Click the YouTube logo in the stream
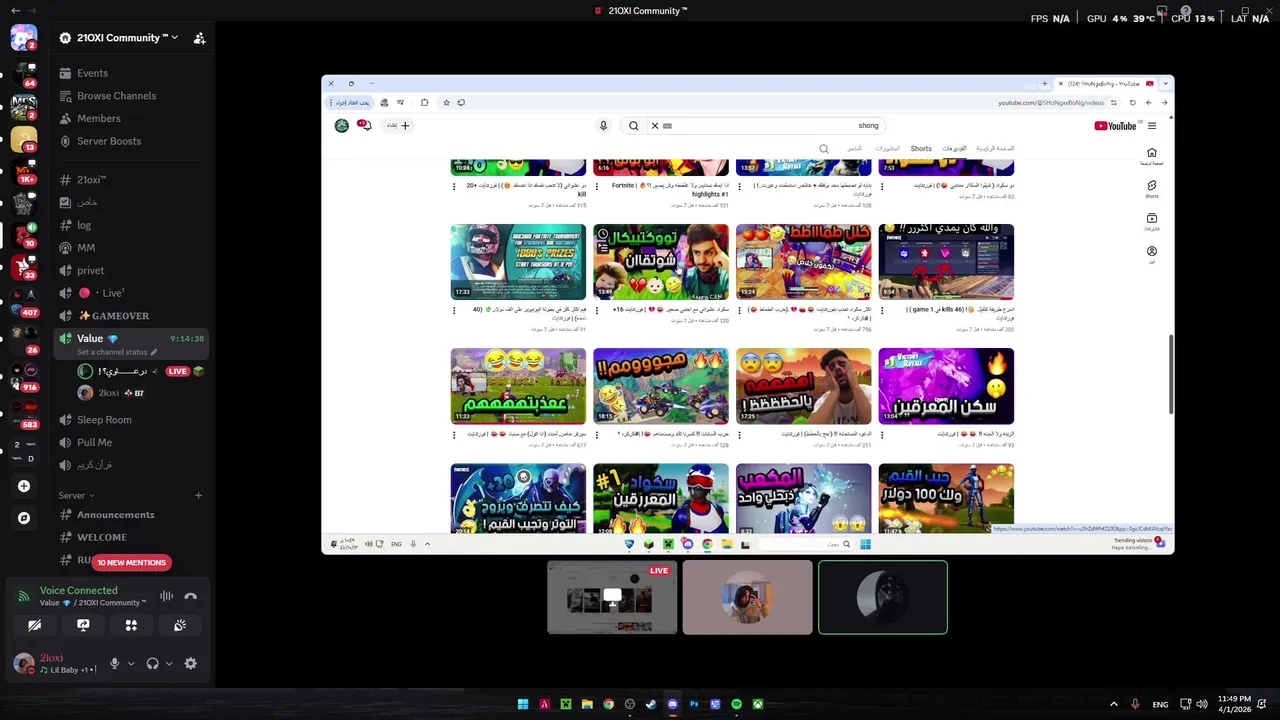This screenshot has height=720, width=1280. click(x=1115, y=126)
